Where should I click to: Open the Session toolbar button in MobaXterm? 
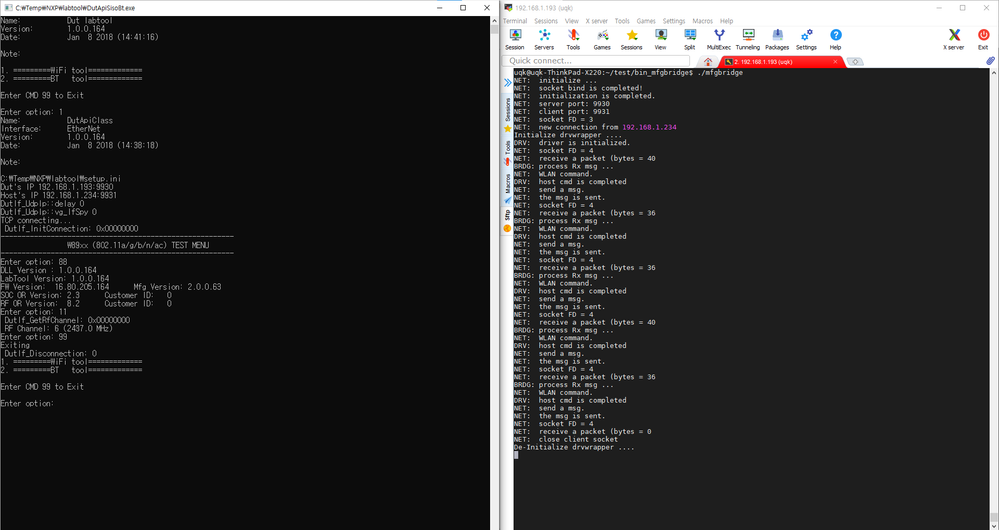pos(515,39)
